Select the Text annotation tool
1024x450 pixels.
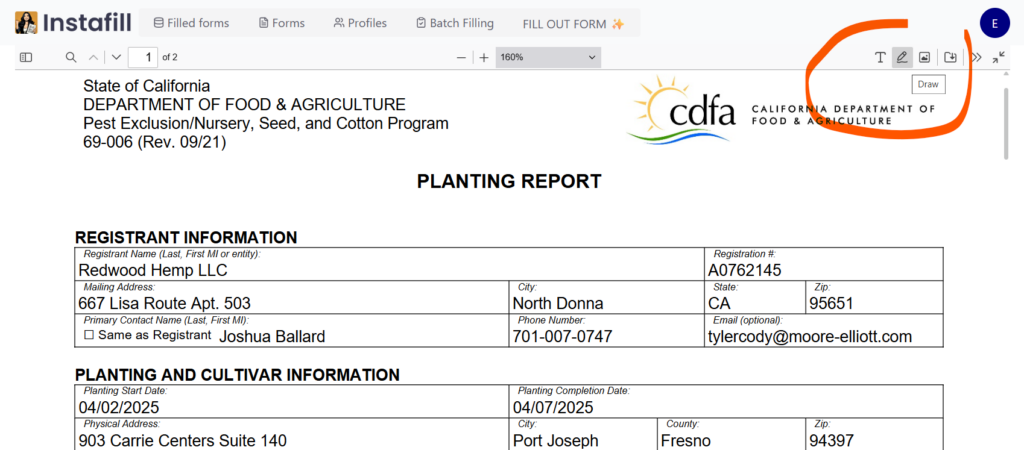pos(880,57)
